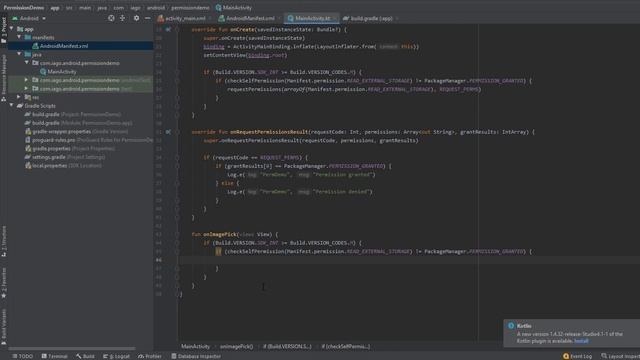Hide the Project panel with the minus icon
Viewport: 640px width, 360px height.
tap(147, 18)
